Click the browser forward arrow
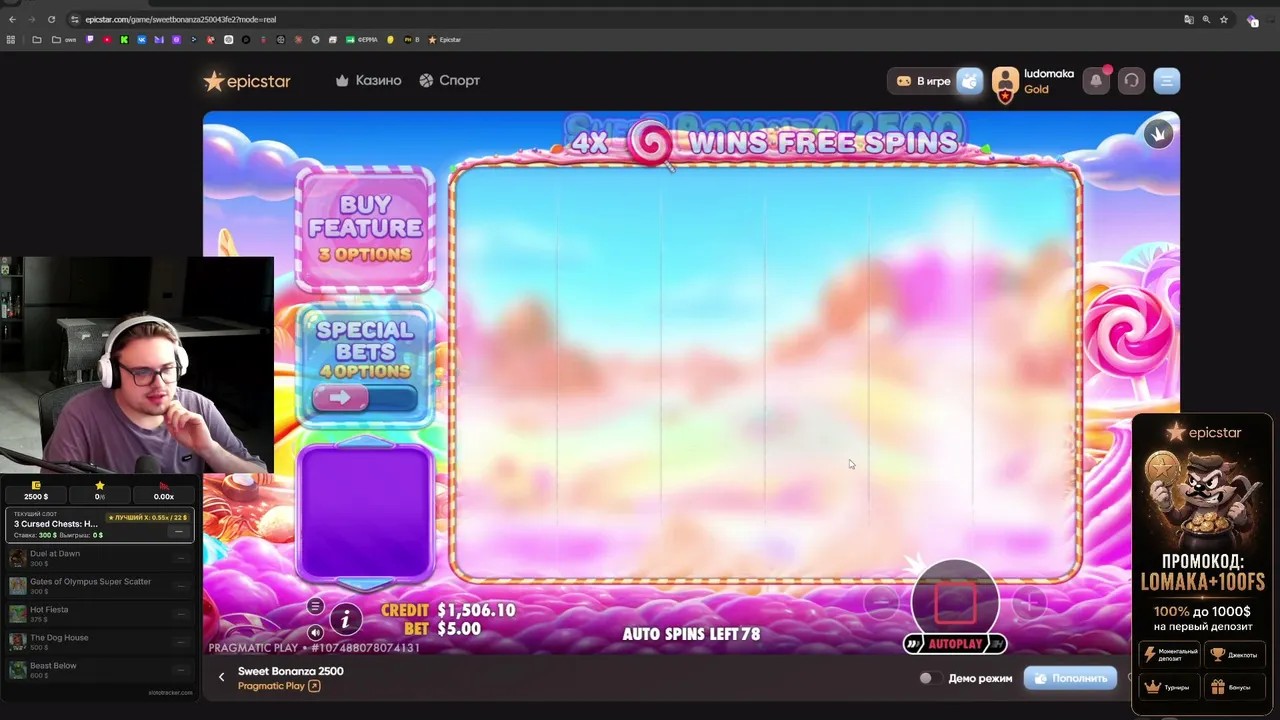Viewport: 1280px width, 720px height. (31, 19)
